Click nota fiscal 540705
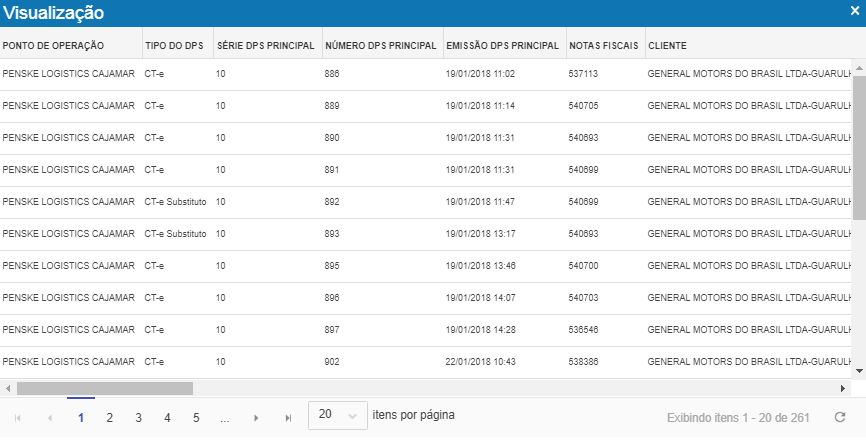This screenshot has height=440, width=866. coord(583,105)
